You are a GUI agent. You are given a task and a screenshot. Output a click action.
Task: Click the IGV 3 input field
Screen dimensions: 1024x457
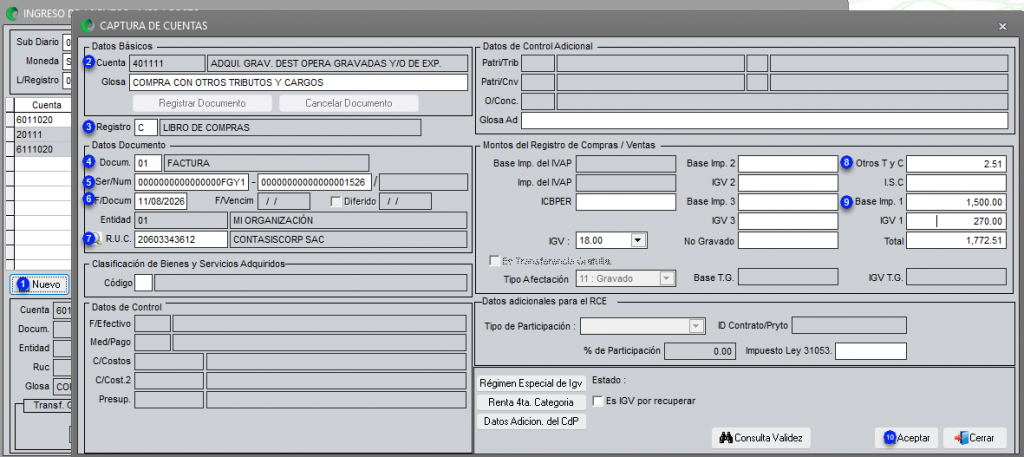[788, 221]
